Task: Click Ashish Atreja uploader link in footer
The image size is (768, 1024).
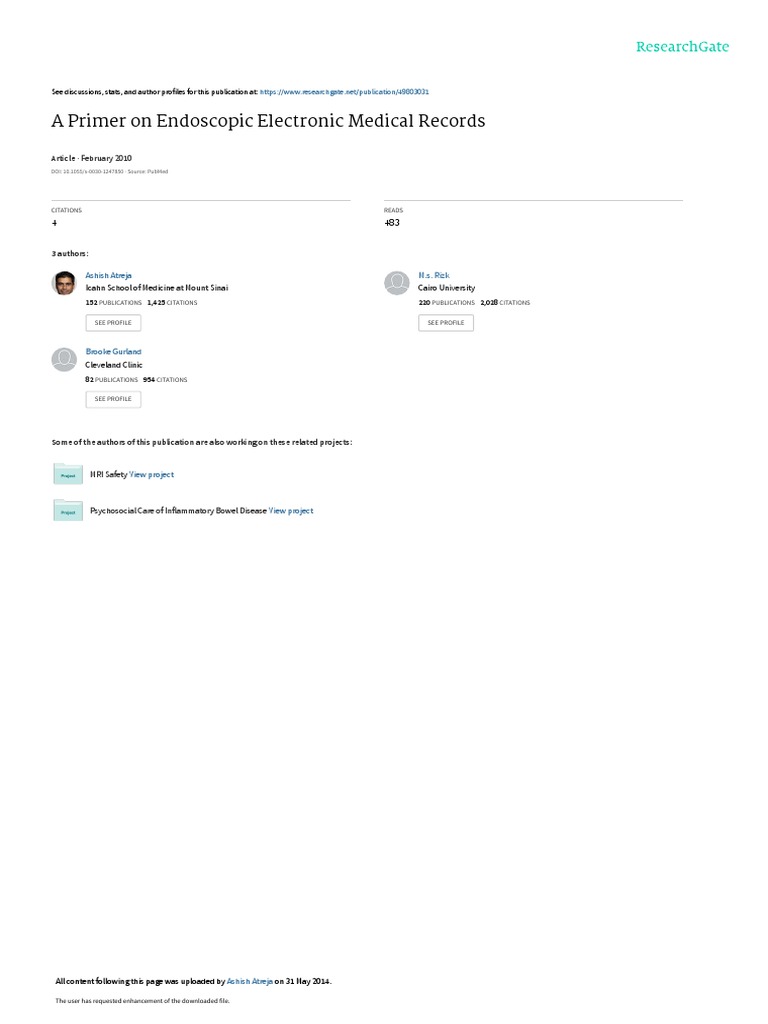Action: pyautogui.click(x=249, y=981)
